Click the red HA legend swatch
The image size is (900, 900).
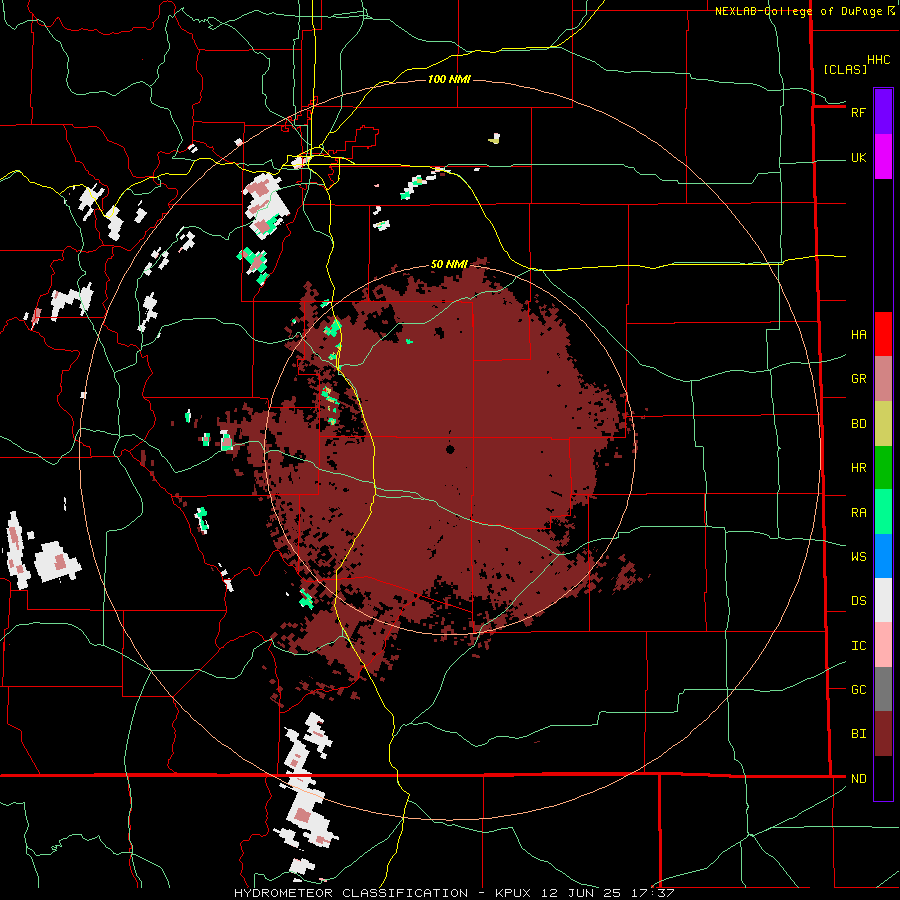tap(883, 334)
